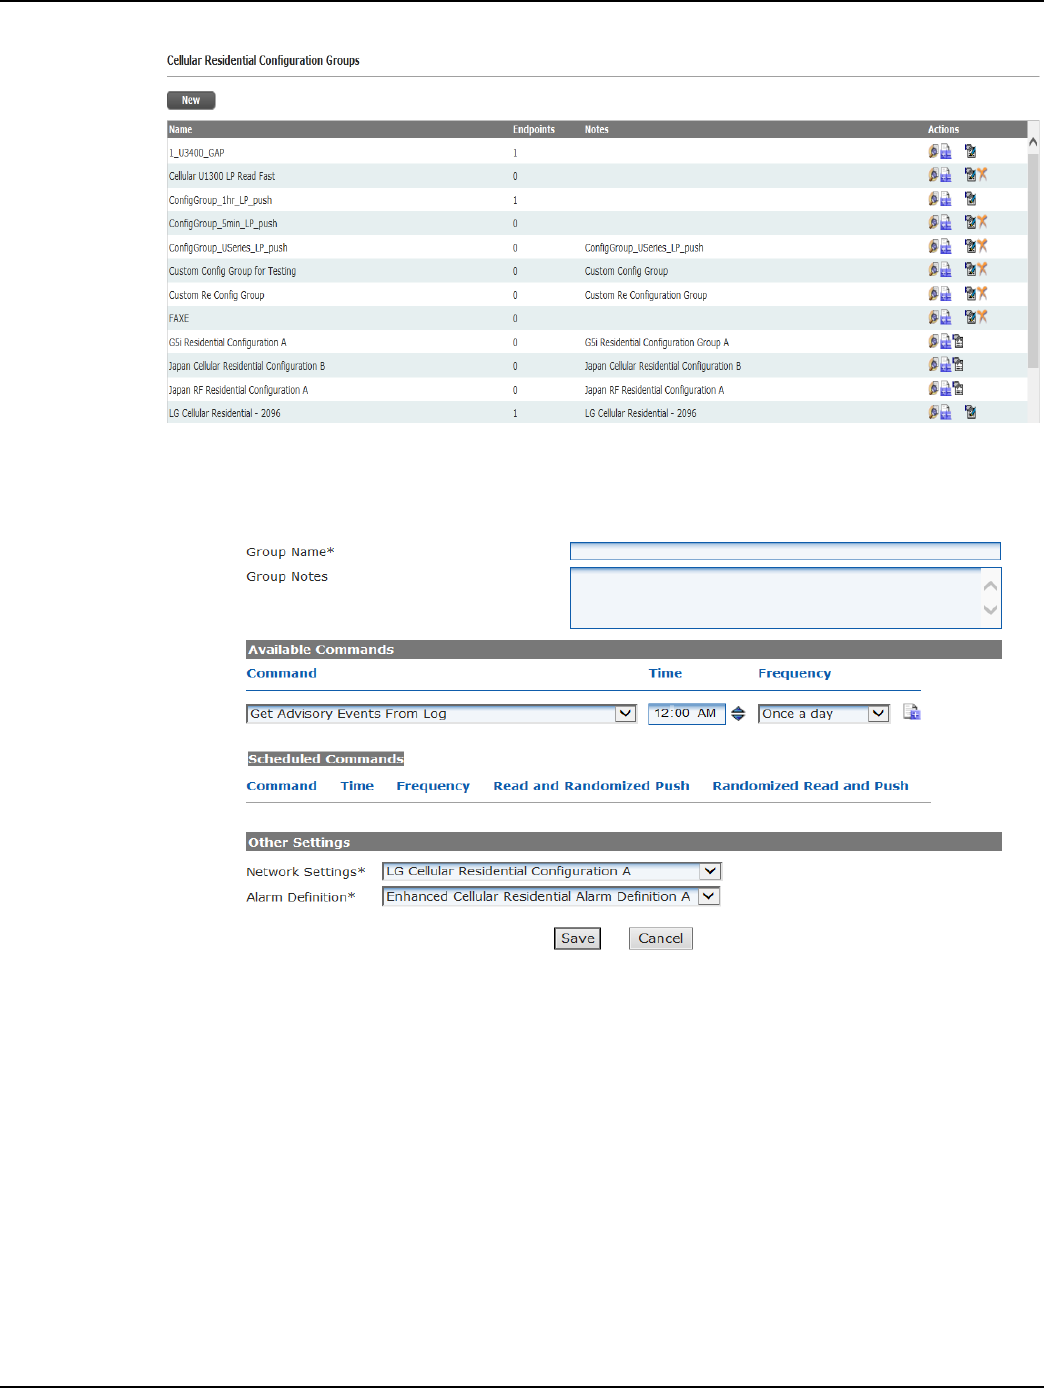
Task: Expand Alarm Definition dropdown
Action: tap(552, 897)
